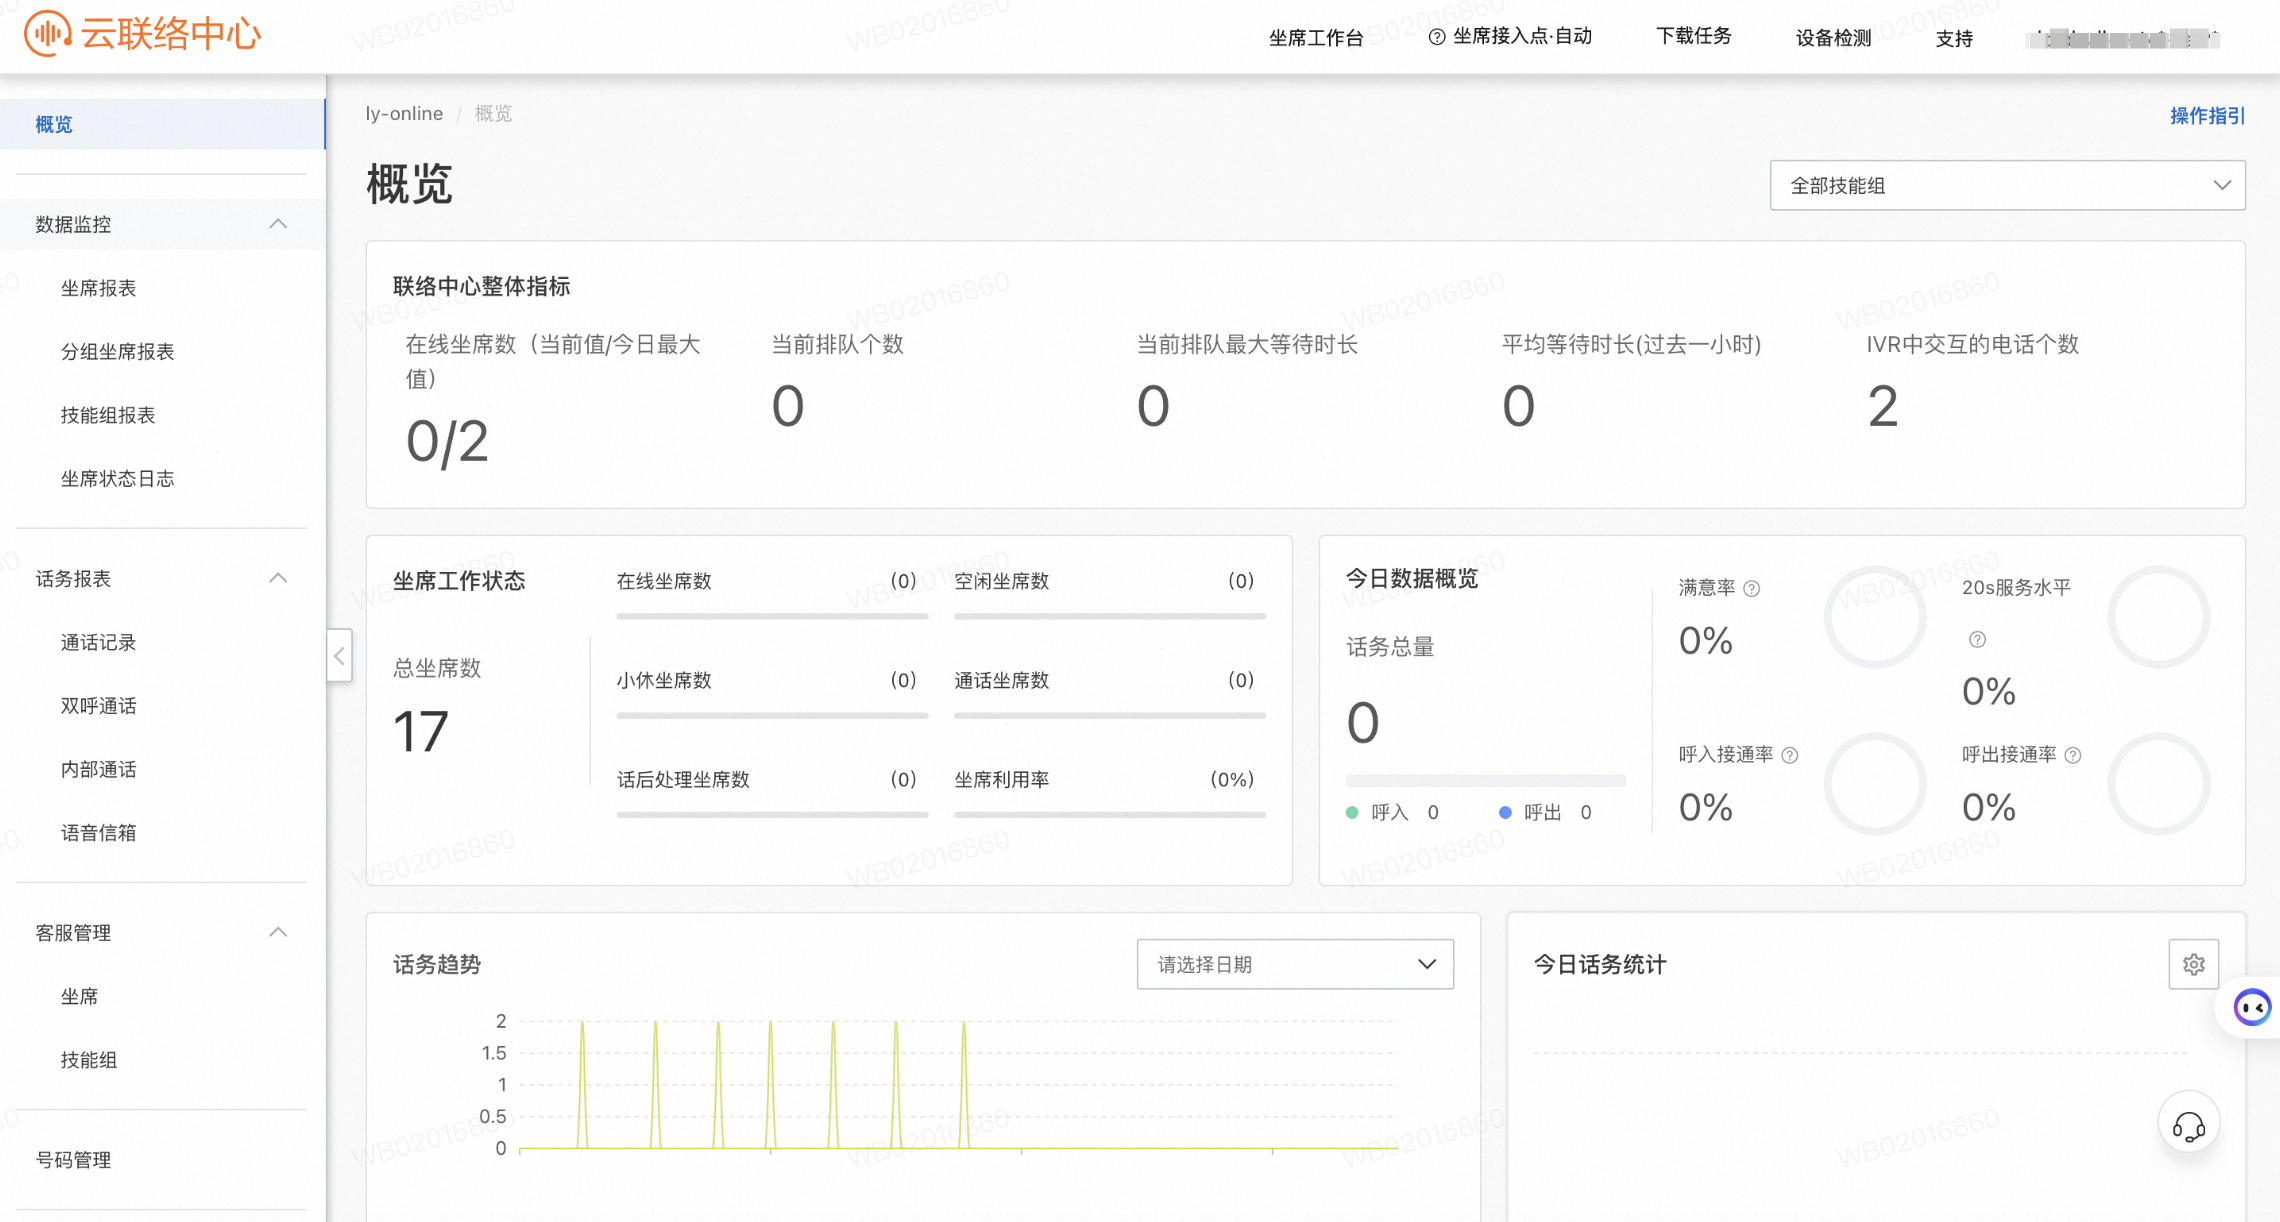The image size is (2280, 1222).
Task: Go to 坐席工作台 in top bar
Action: point(1316,38)
